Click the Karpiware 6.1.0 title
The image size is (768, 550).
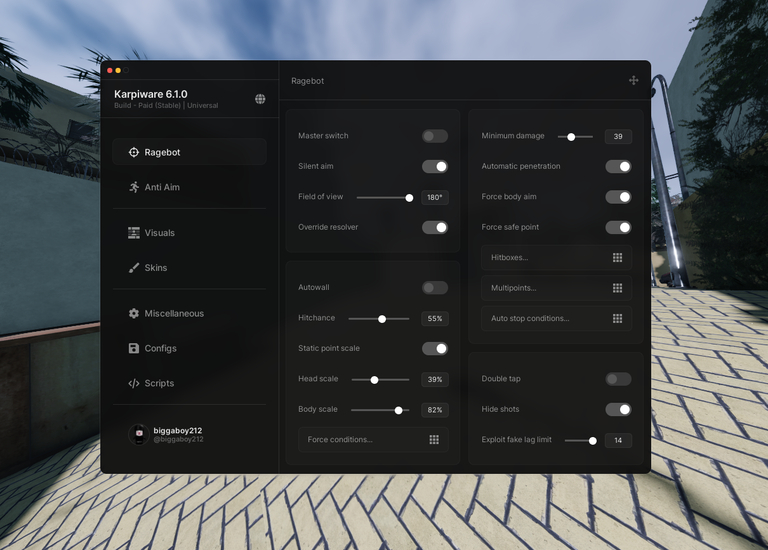click(x=151, y=94)
